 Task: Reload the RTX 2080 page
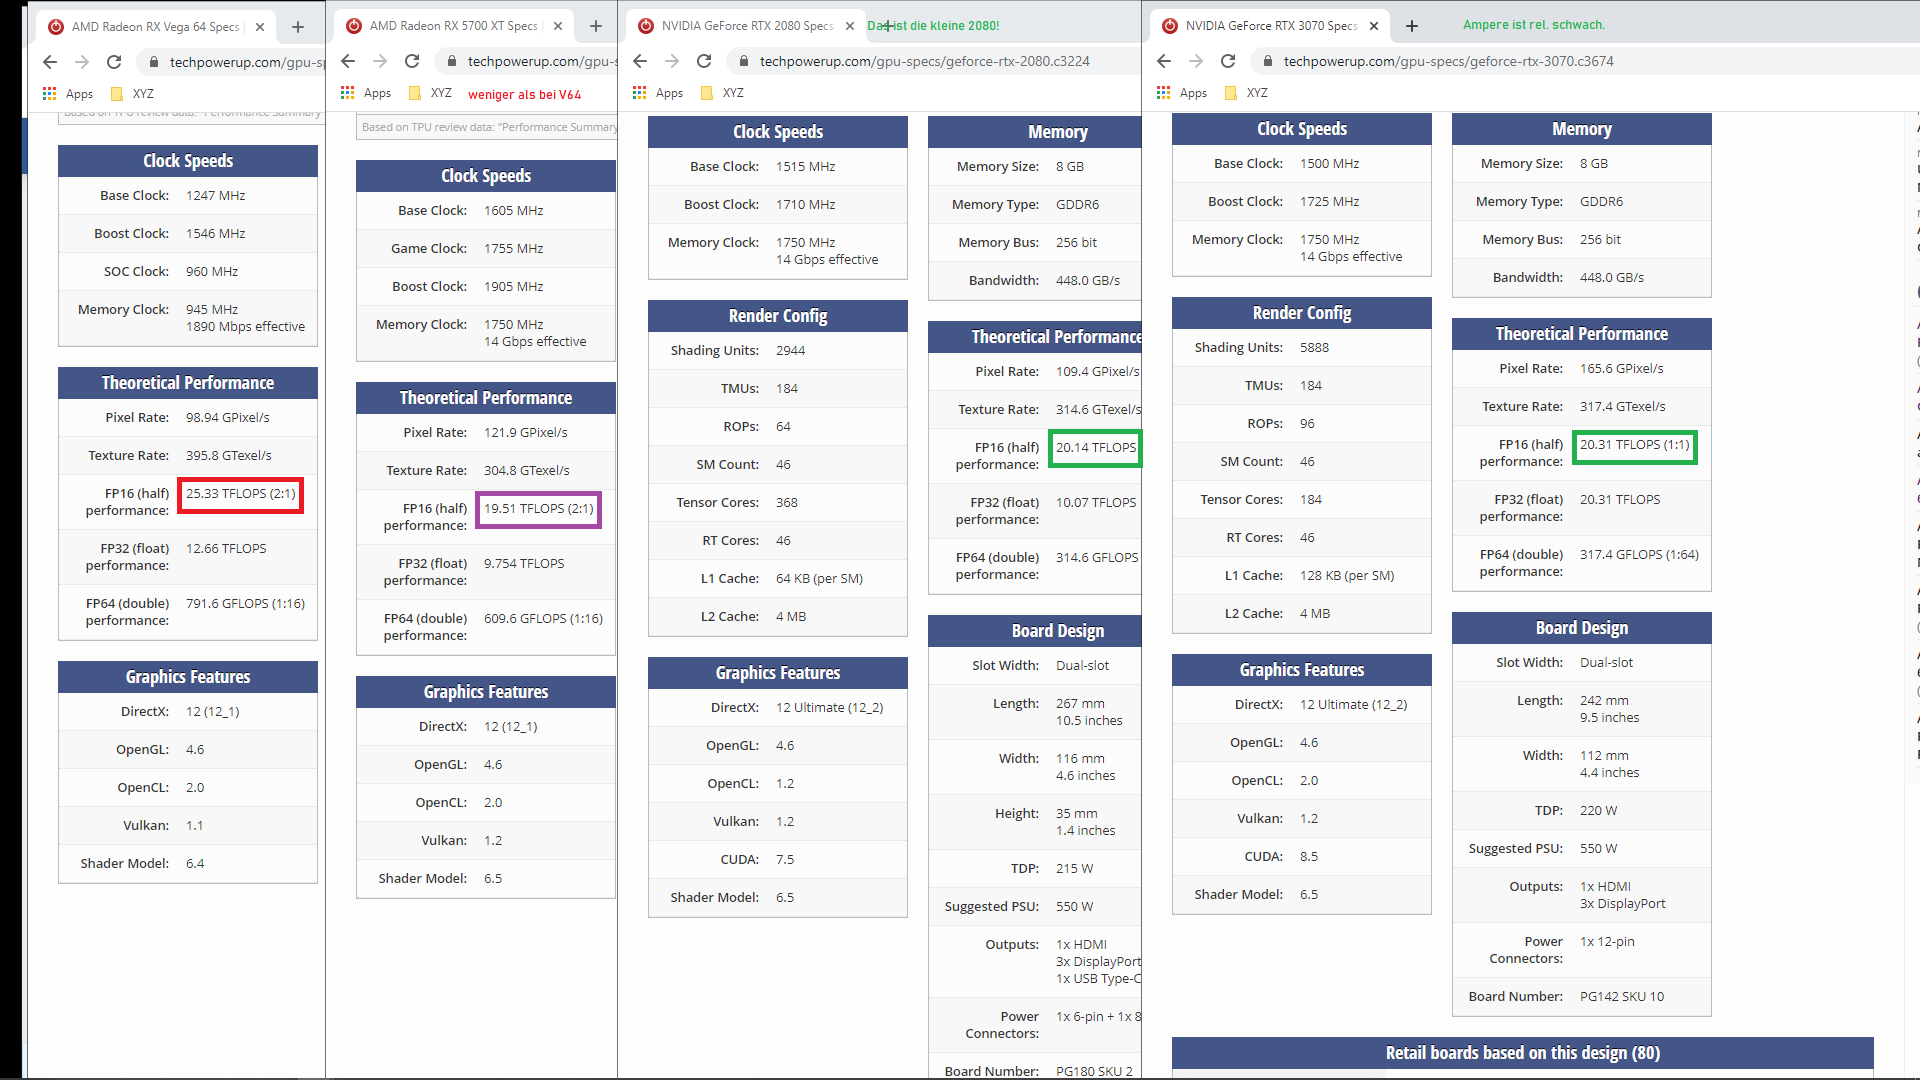[704, 61]
